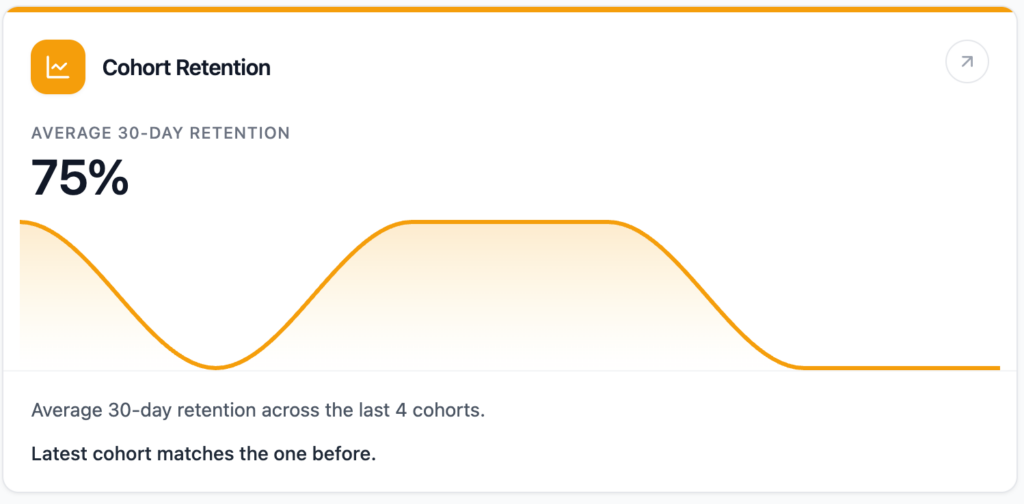
Task: Click the flat plateau of the retention line
Action: (x=510, y=221)
